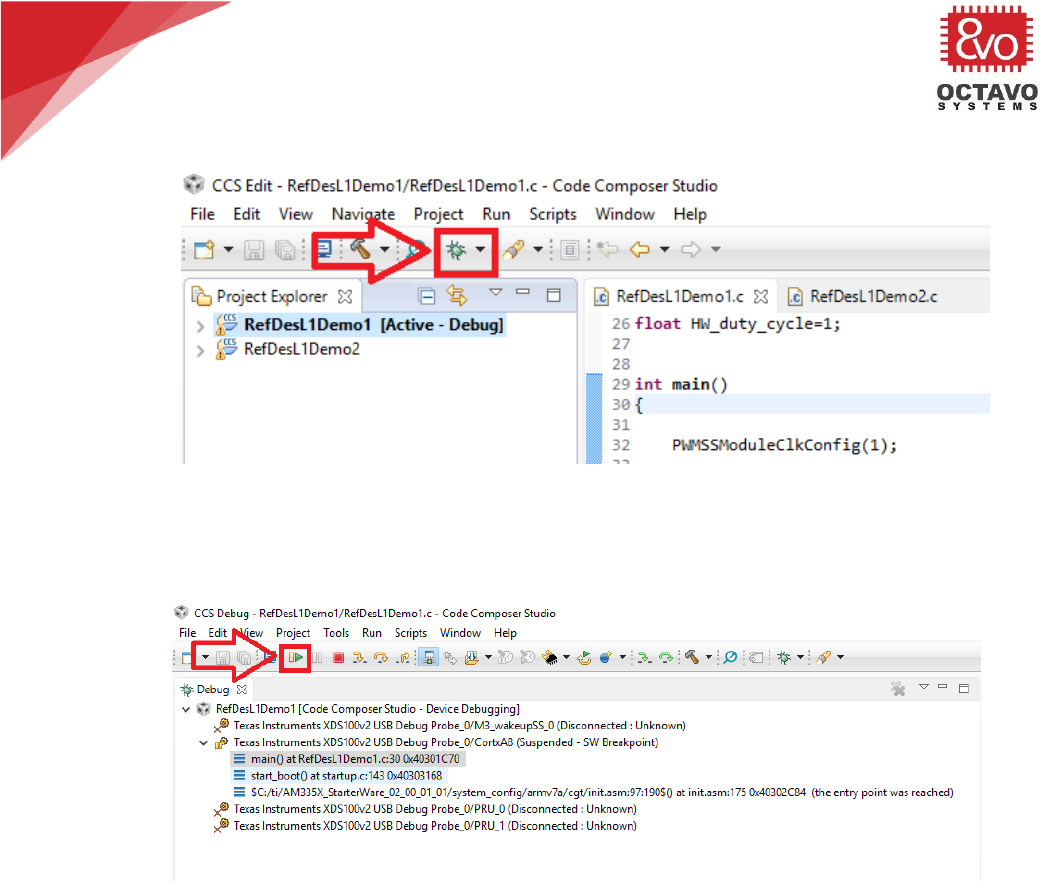Select the start_boot() at startup.c:143 stack frame

coord(338,776)
